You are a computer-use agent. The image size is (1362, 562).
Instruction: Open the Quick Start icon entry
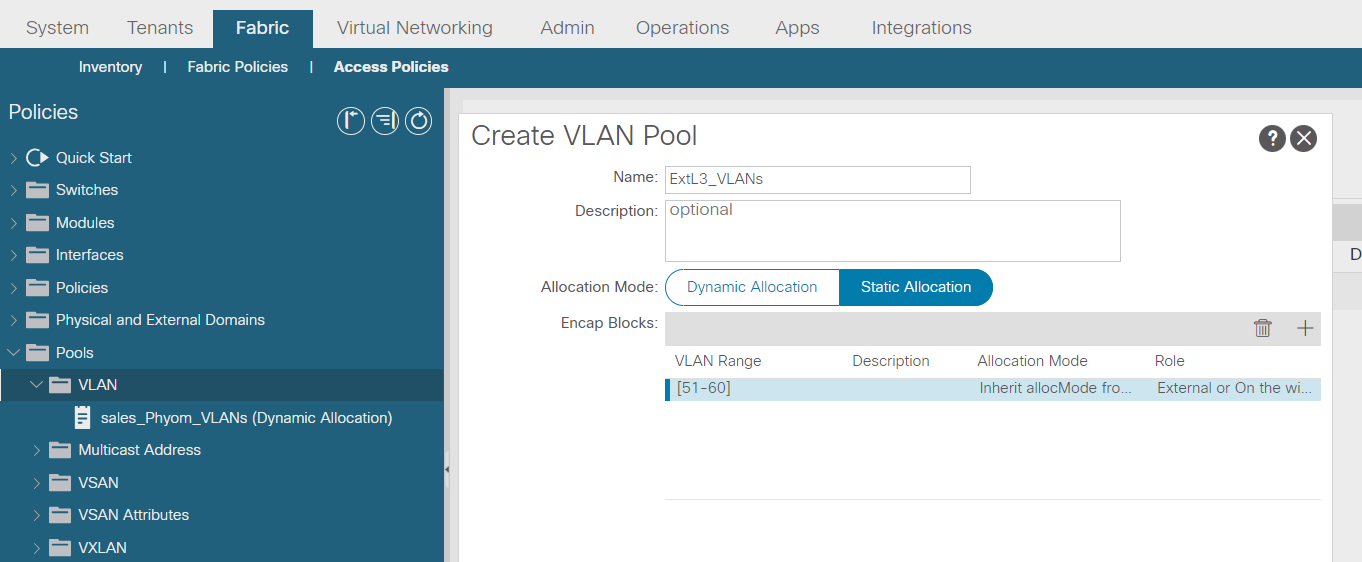click(37, 157)
